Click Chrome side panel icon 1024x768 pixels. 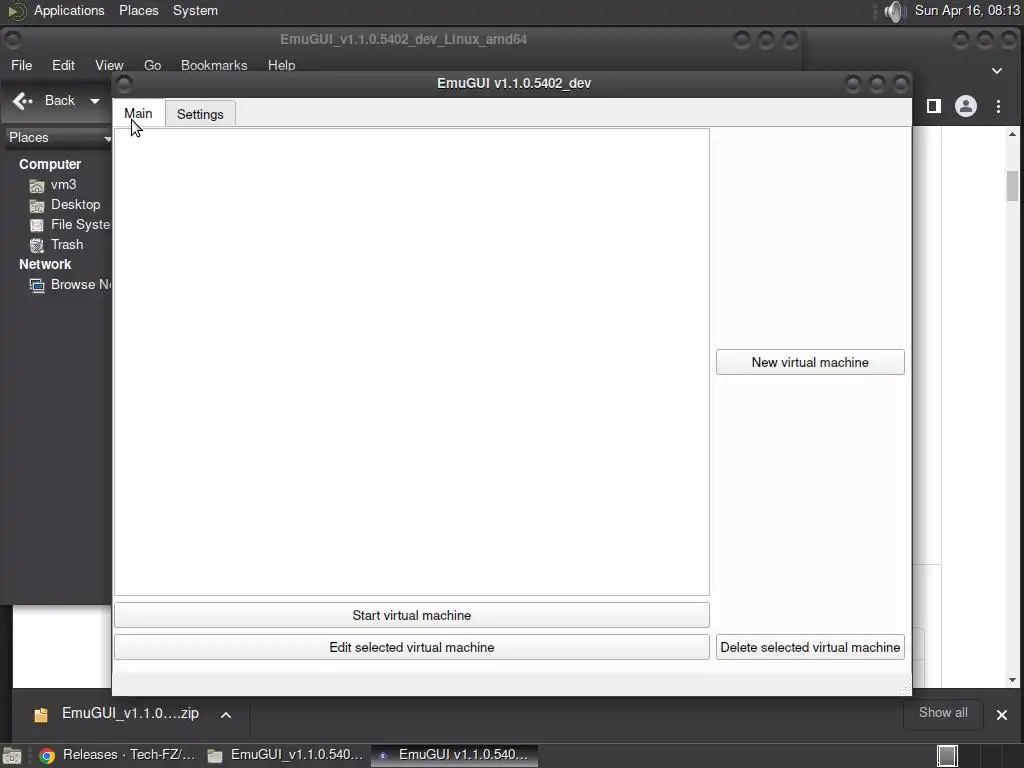[x=934, y=106]
